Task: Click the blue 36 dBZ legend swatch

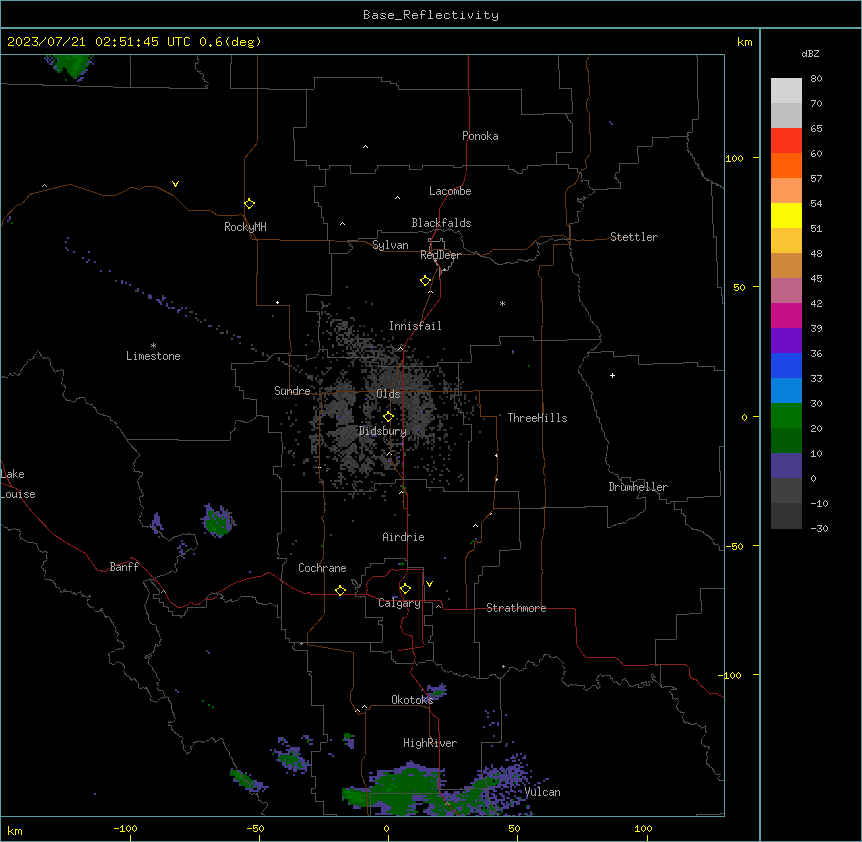Action: point(786,365)
